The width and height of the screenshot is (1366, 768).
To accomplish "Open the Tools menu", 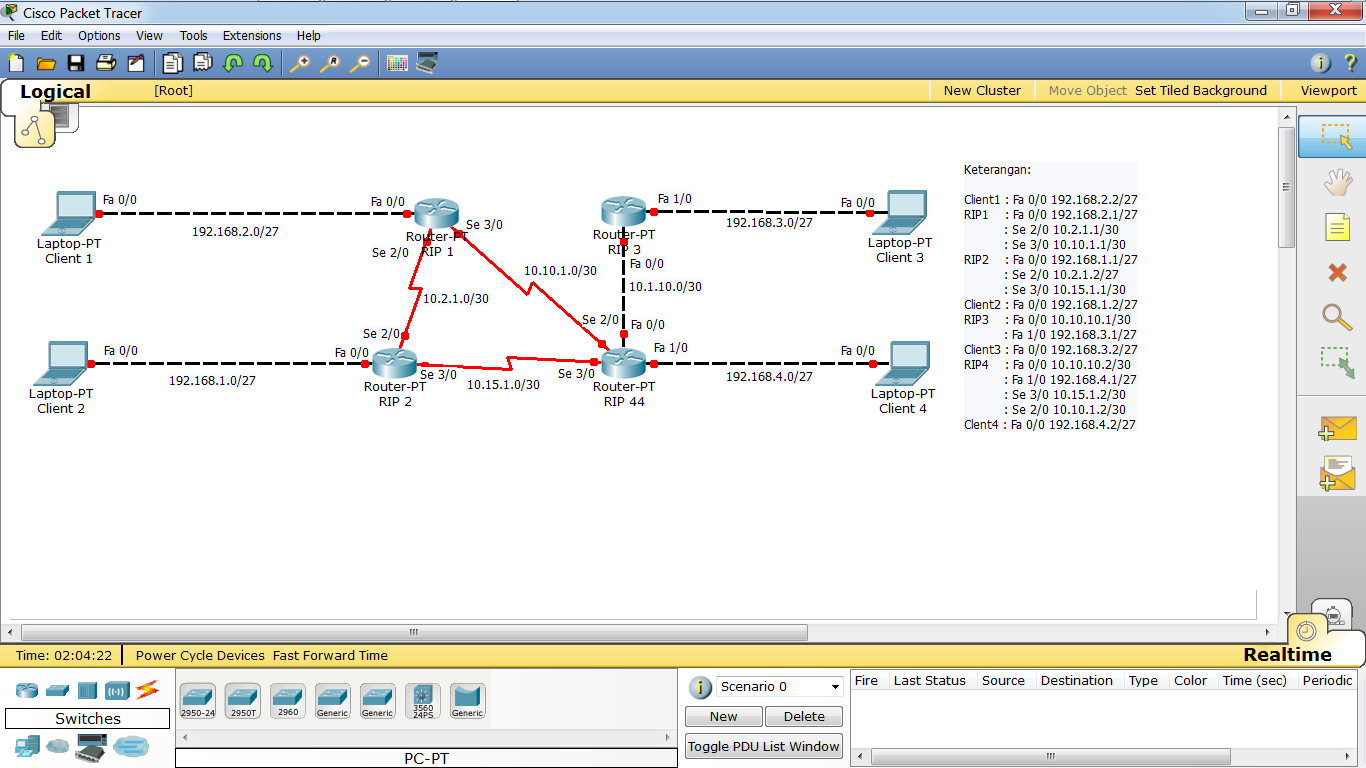I will click(193, 35).
